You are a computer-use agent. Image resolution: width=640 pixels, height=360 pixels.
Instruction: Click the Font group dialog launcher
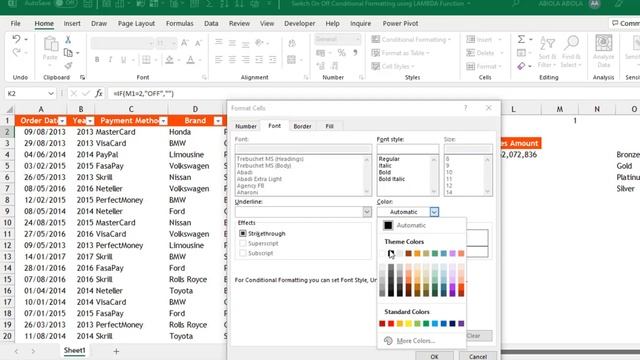tap(204, 77)
